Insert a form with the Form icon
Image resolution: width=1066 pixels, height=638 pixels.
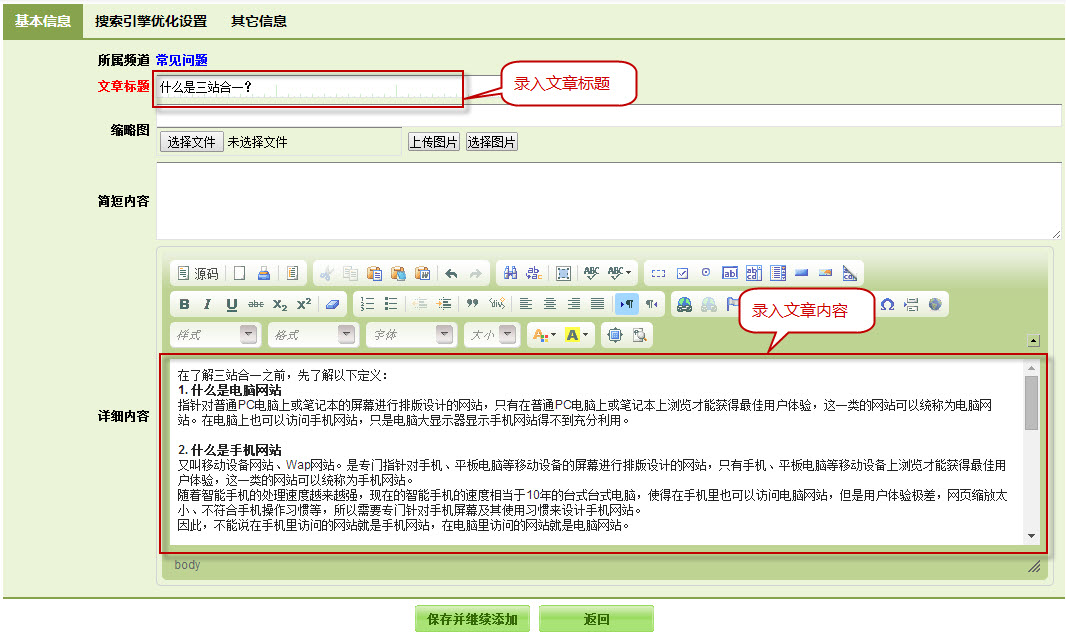[x=658, y=273]
